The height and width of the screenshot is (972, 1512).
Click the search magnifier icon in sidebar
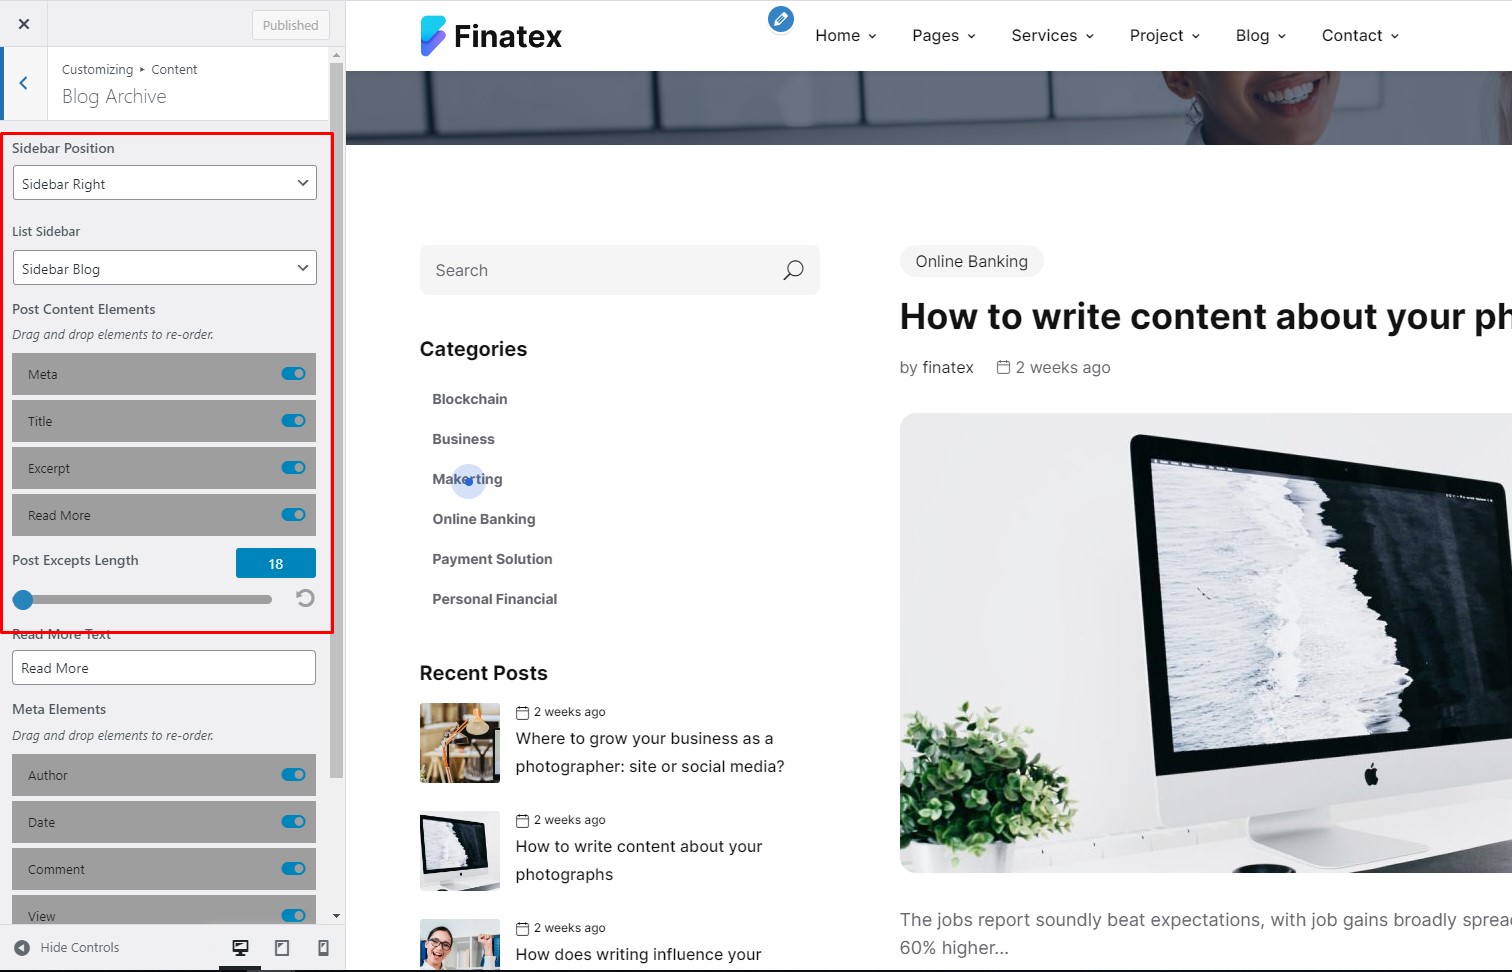point(793,270)
